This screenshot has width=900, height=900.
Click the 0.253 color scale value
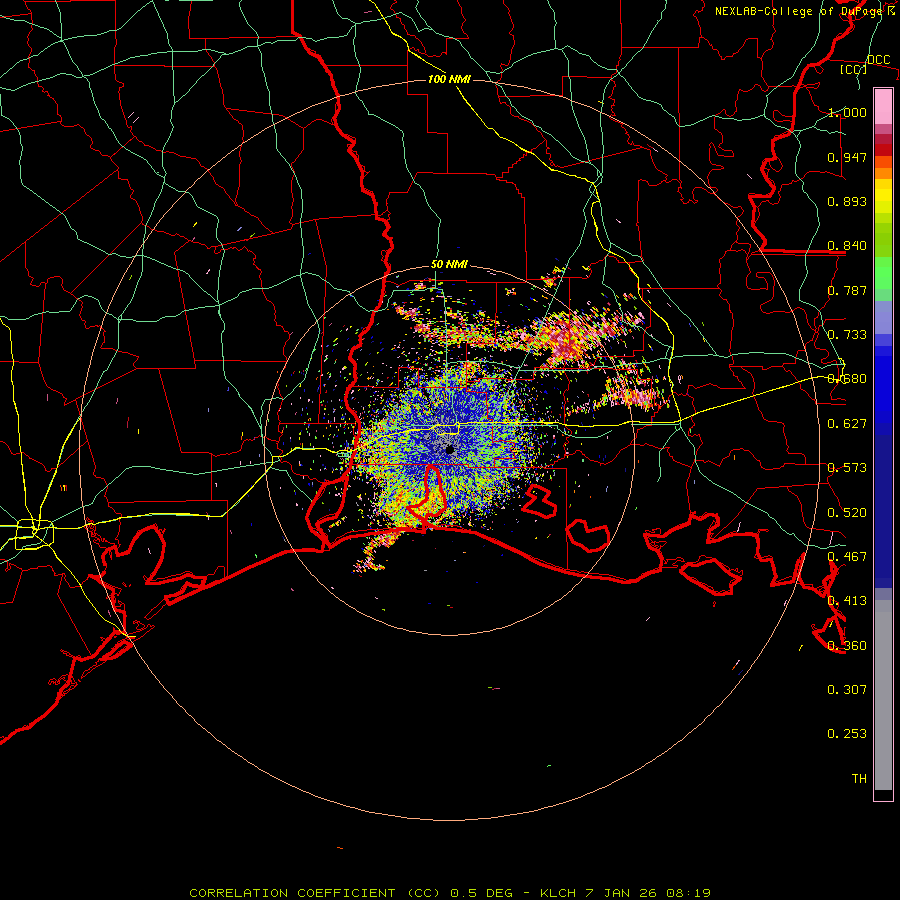(x=847, y=734)
